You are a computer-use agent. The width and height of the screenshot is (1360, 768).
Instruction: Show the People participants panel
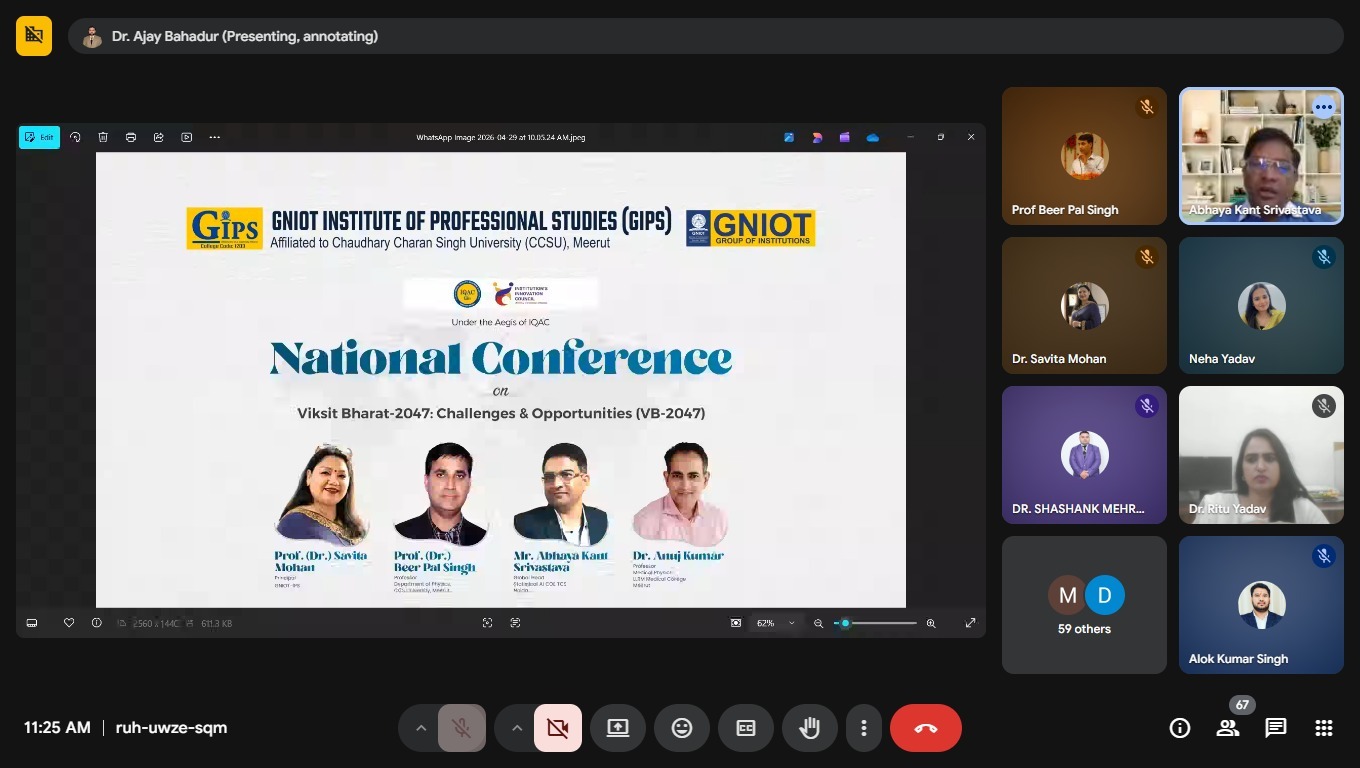(x=1228, y=728)
